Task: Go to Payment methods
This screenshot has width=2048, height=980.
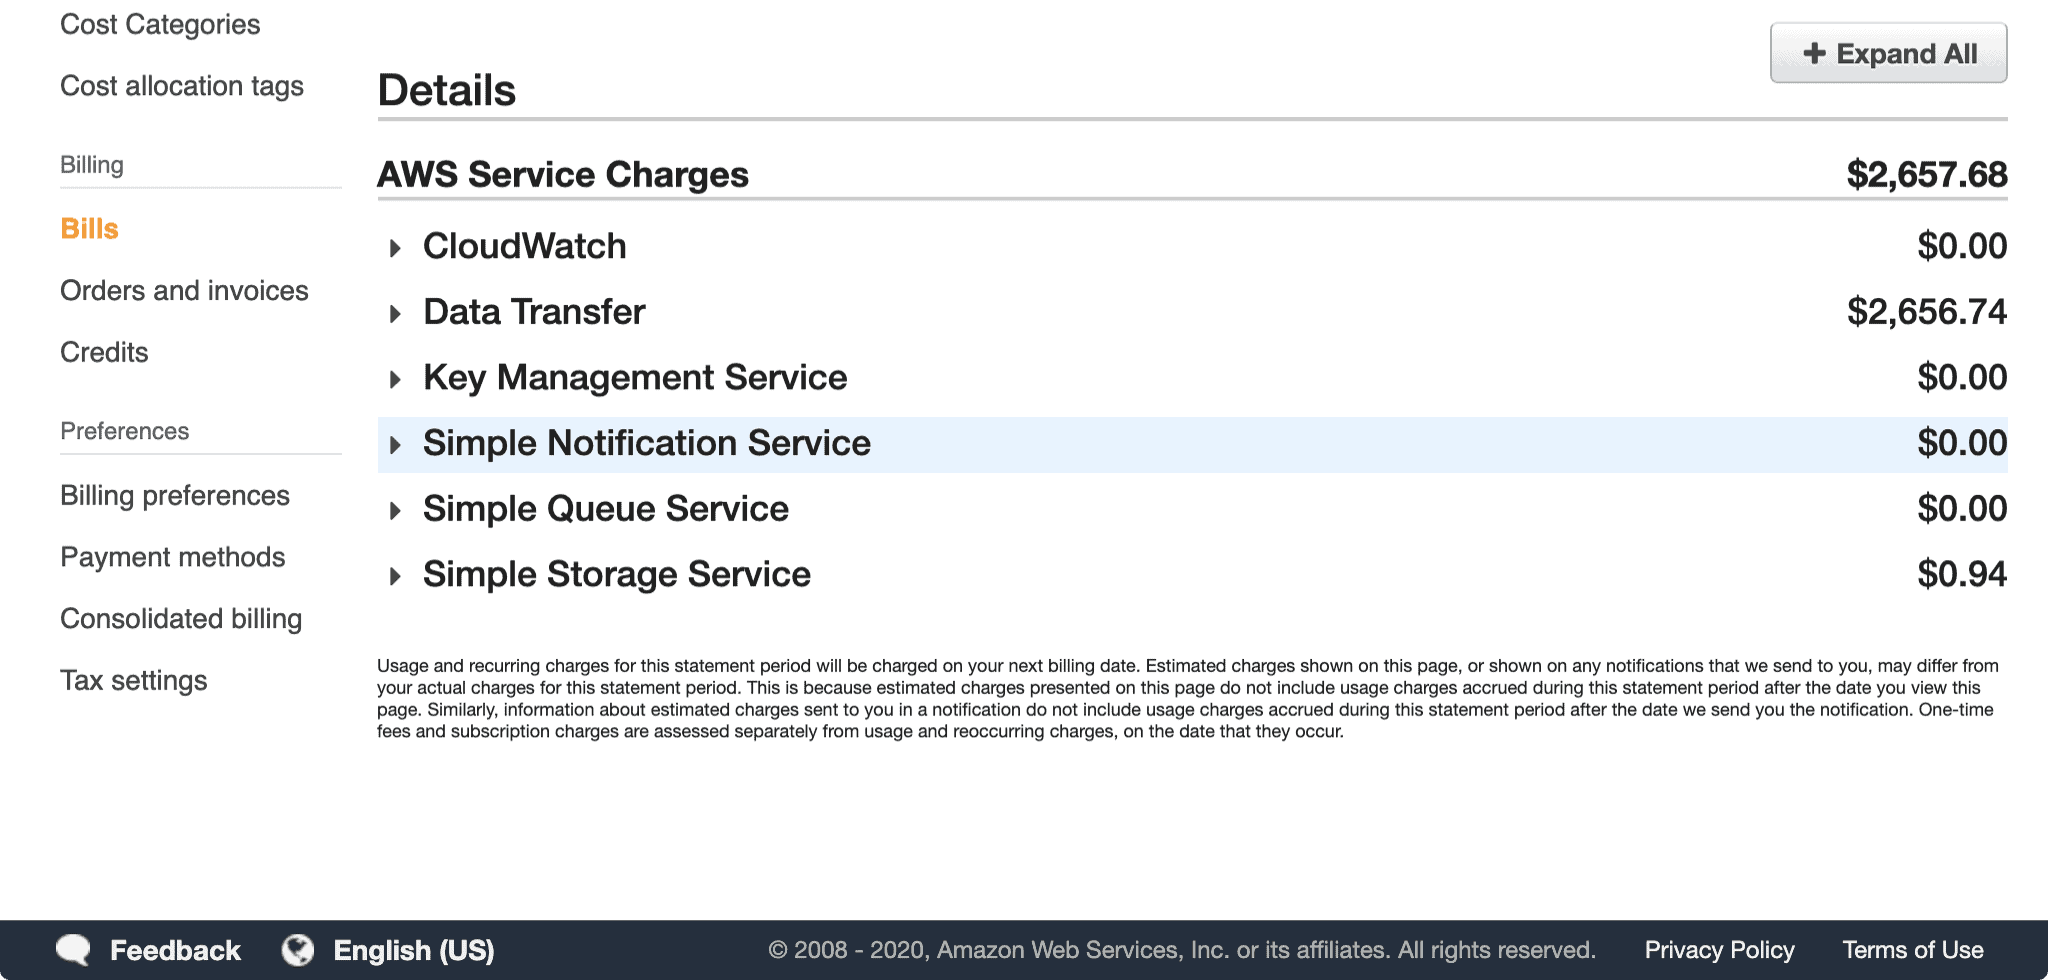Action: 173,557
